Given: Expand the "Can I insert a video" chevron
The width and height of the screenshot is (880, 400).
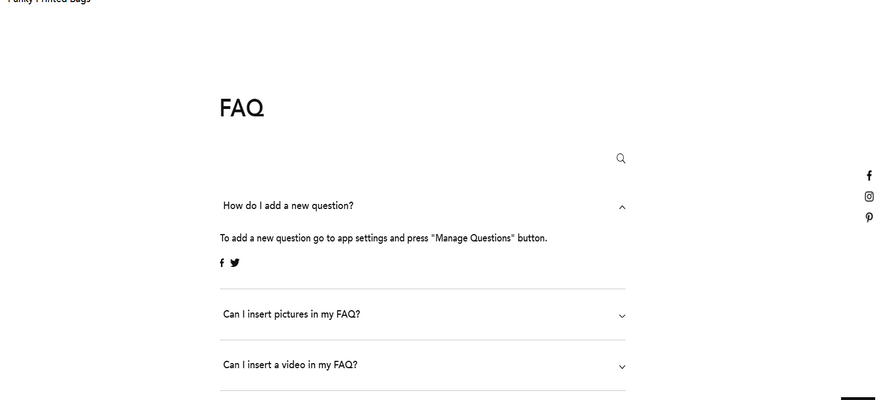Looking at the screenshot, I should pos(622,367).
